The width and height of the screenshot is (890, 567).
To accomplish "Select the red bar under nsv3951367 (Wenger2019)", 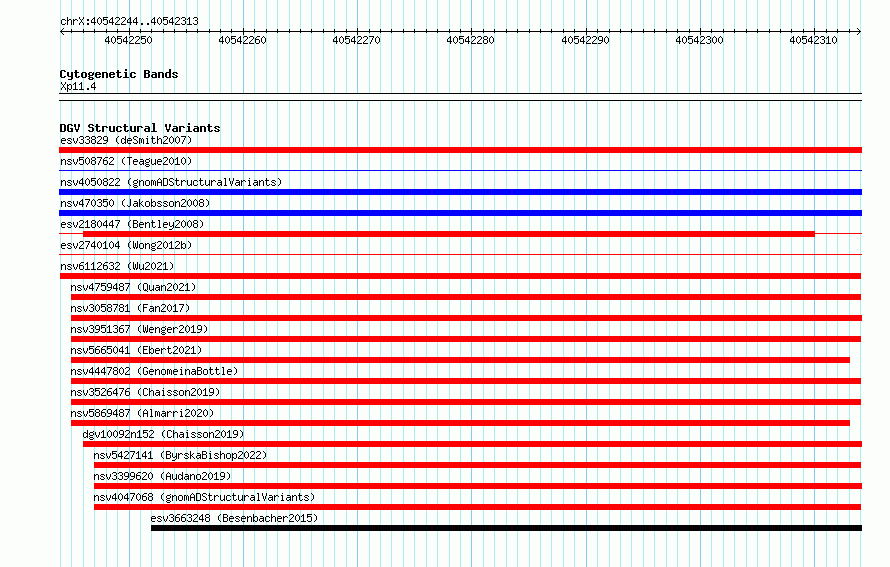I will (466, 339).
